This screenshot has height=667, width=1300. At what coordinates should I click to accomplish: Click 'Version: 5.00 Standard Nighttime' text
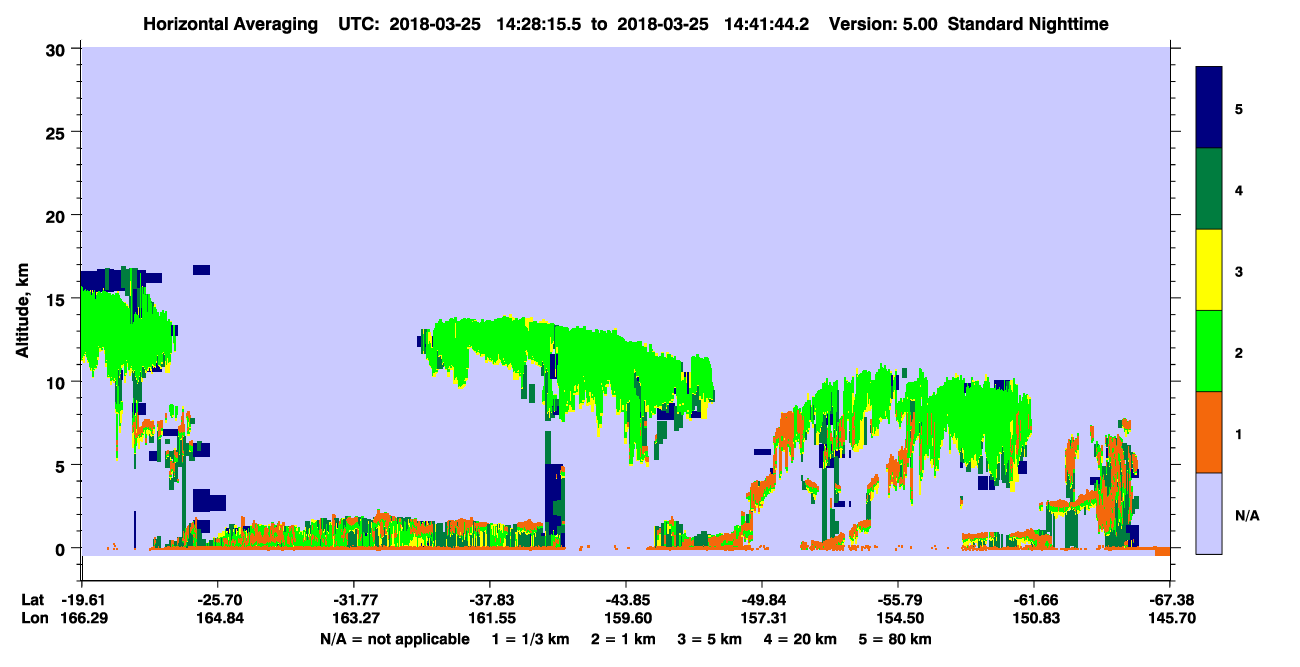(968, 24)
